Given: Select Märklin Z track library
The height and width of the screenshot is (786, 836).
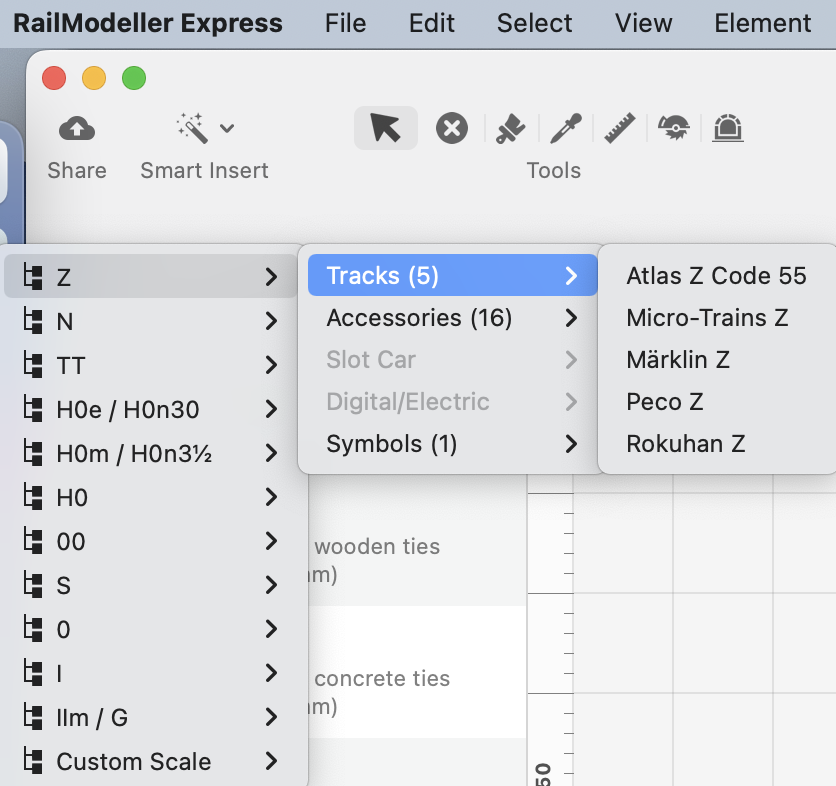Looking at the screenshot, I should point(678,360).
